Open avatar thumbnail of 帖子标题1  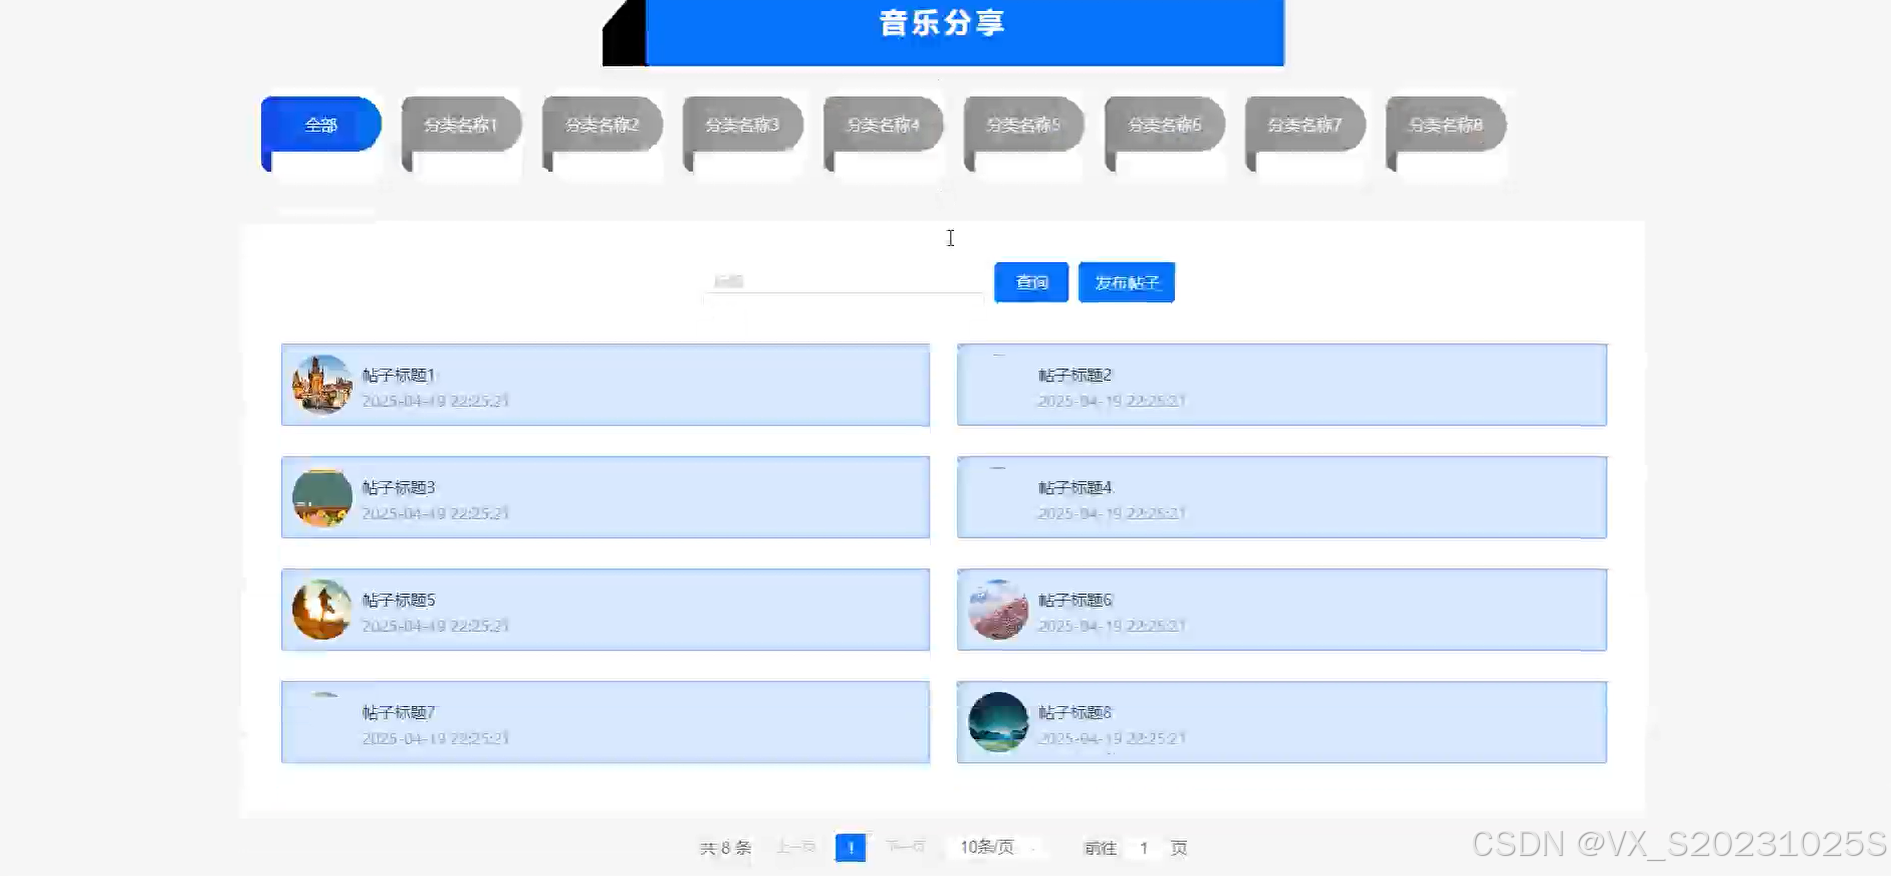pos(322,385)
